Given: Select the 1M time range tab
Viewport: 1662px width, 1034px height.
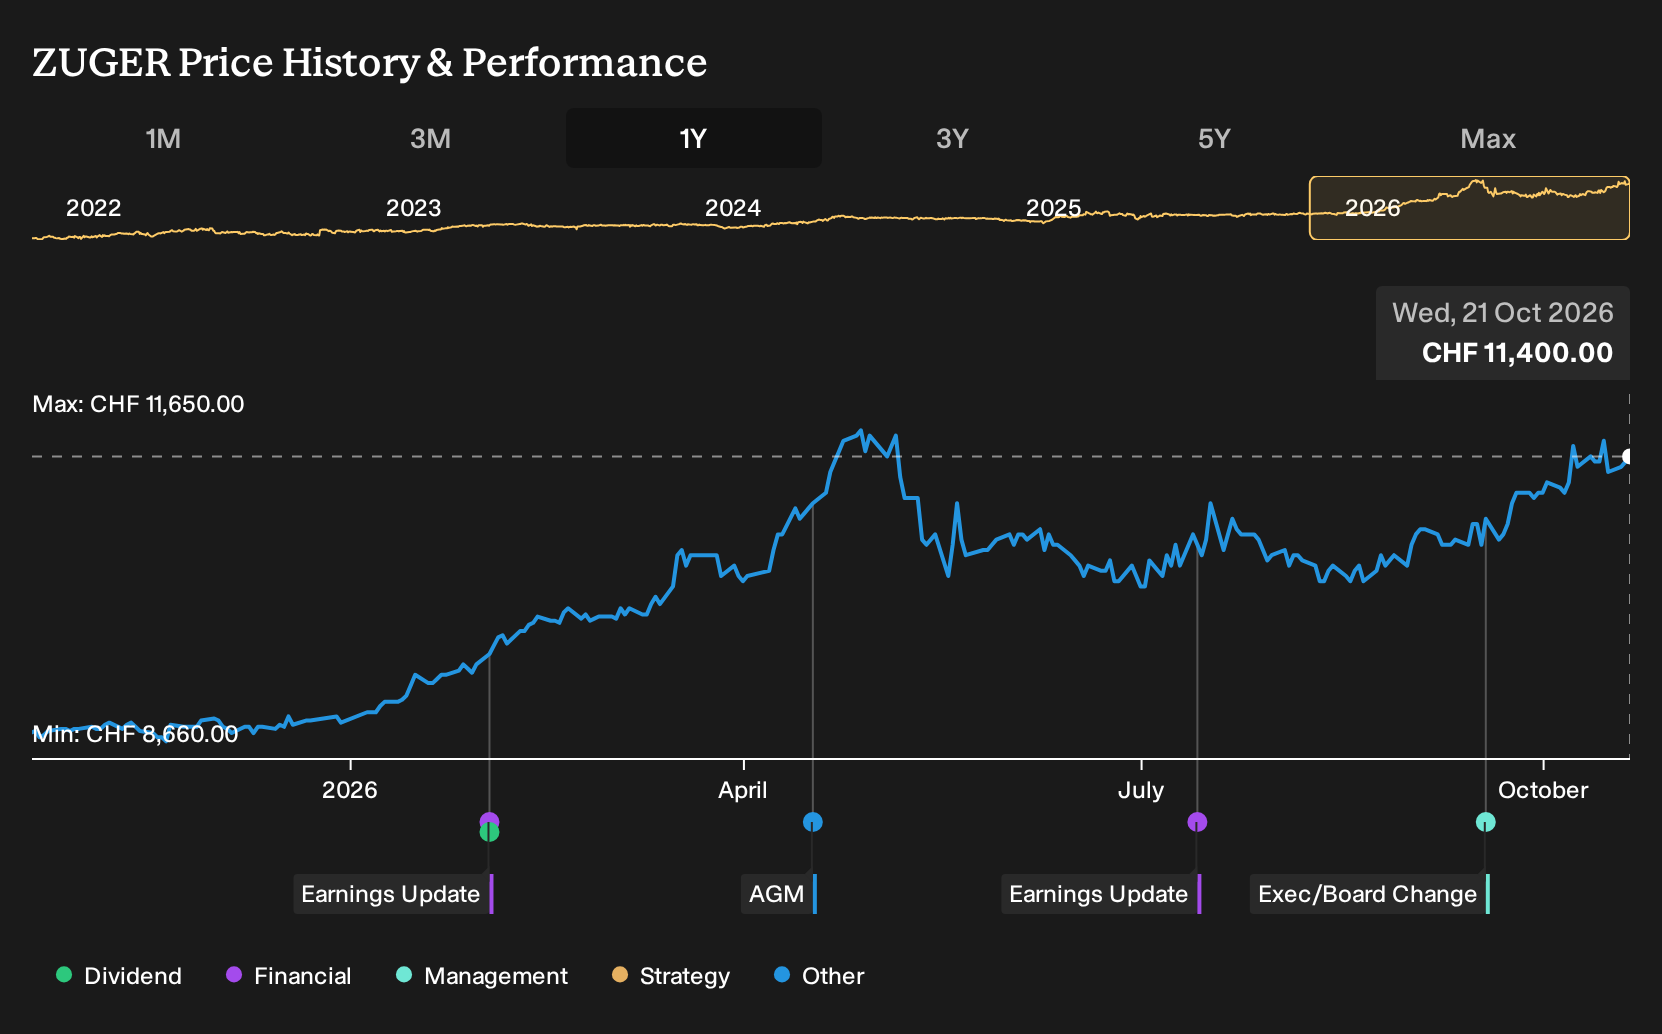Looking at the screenshot, I should 163,138.
